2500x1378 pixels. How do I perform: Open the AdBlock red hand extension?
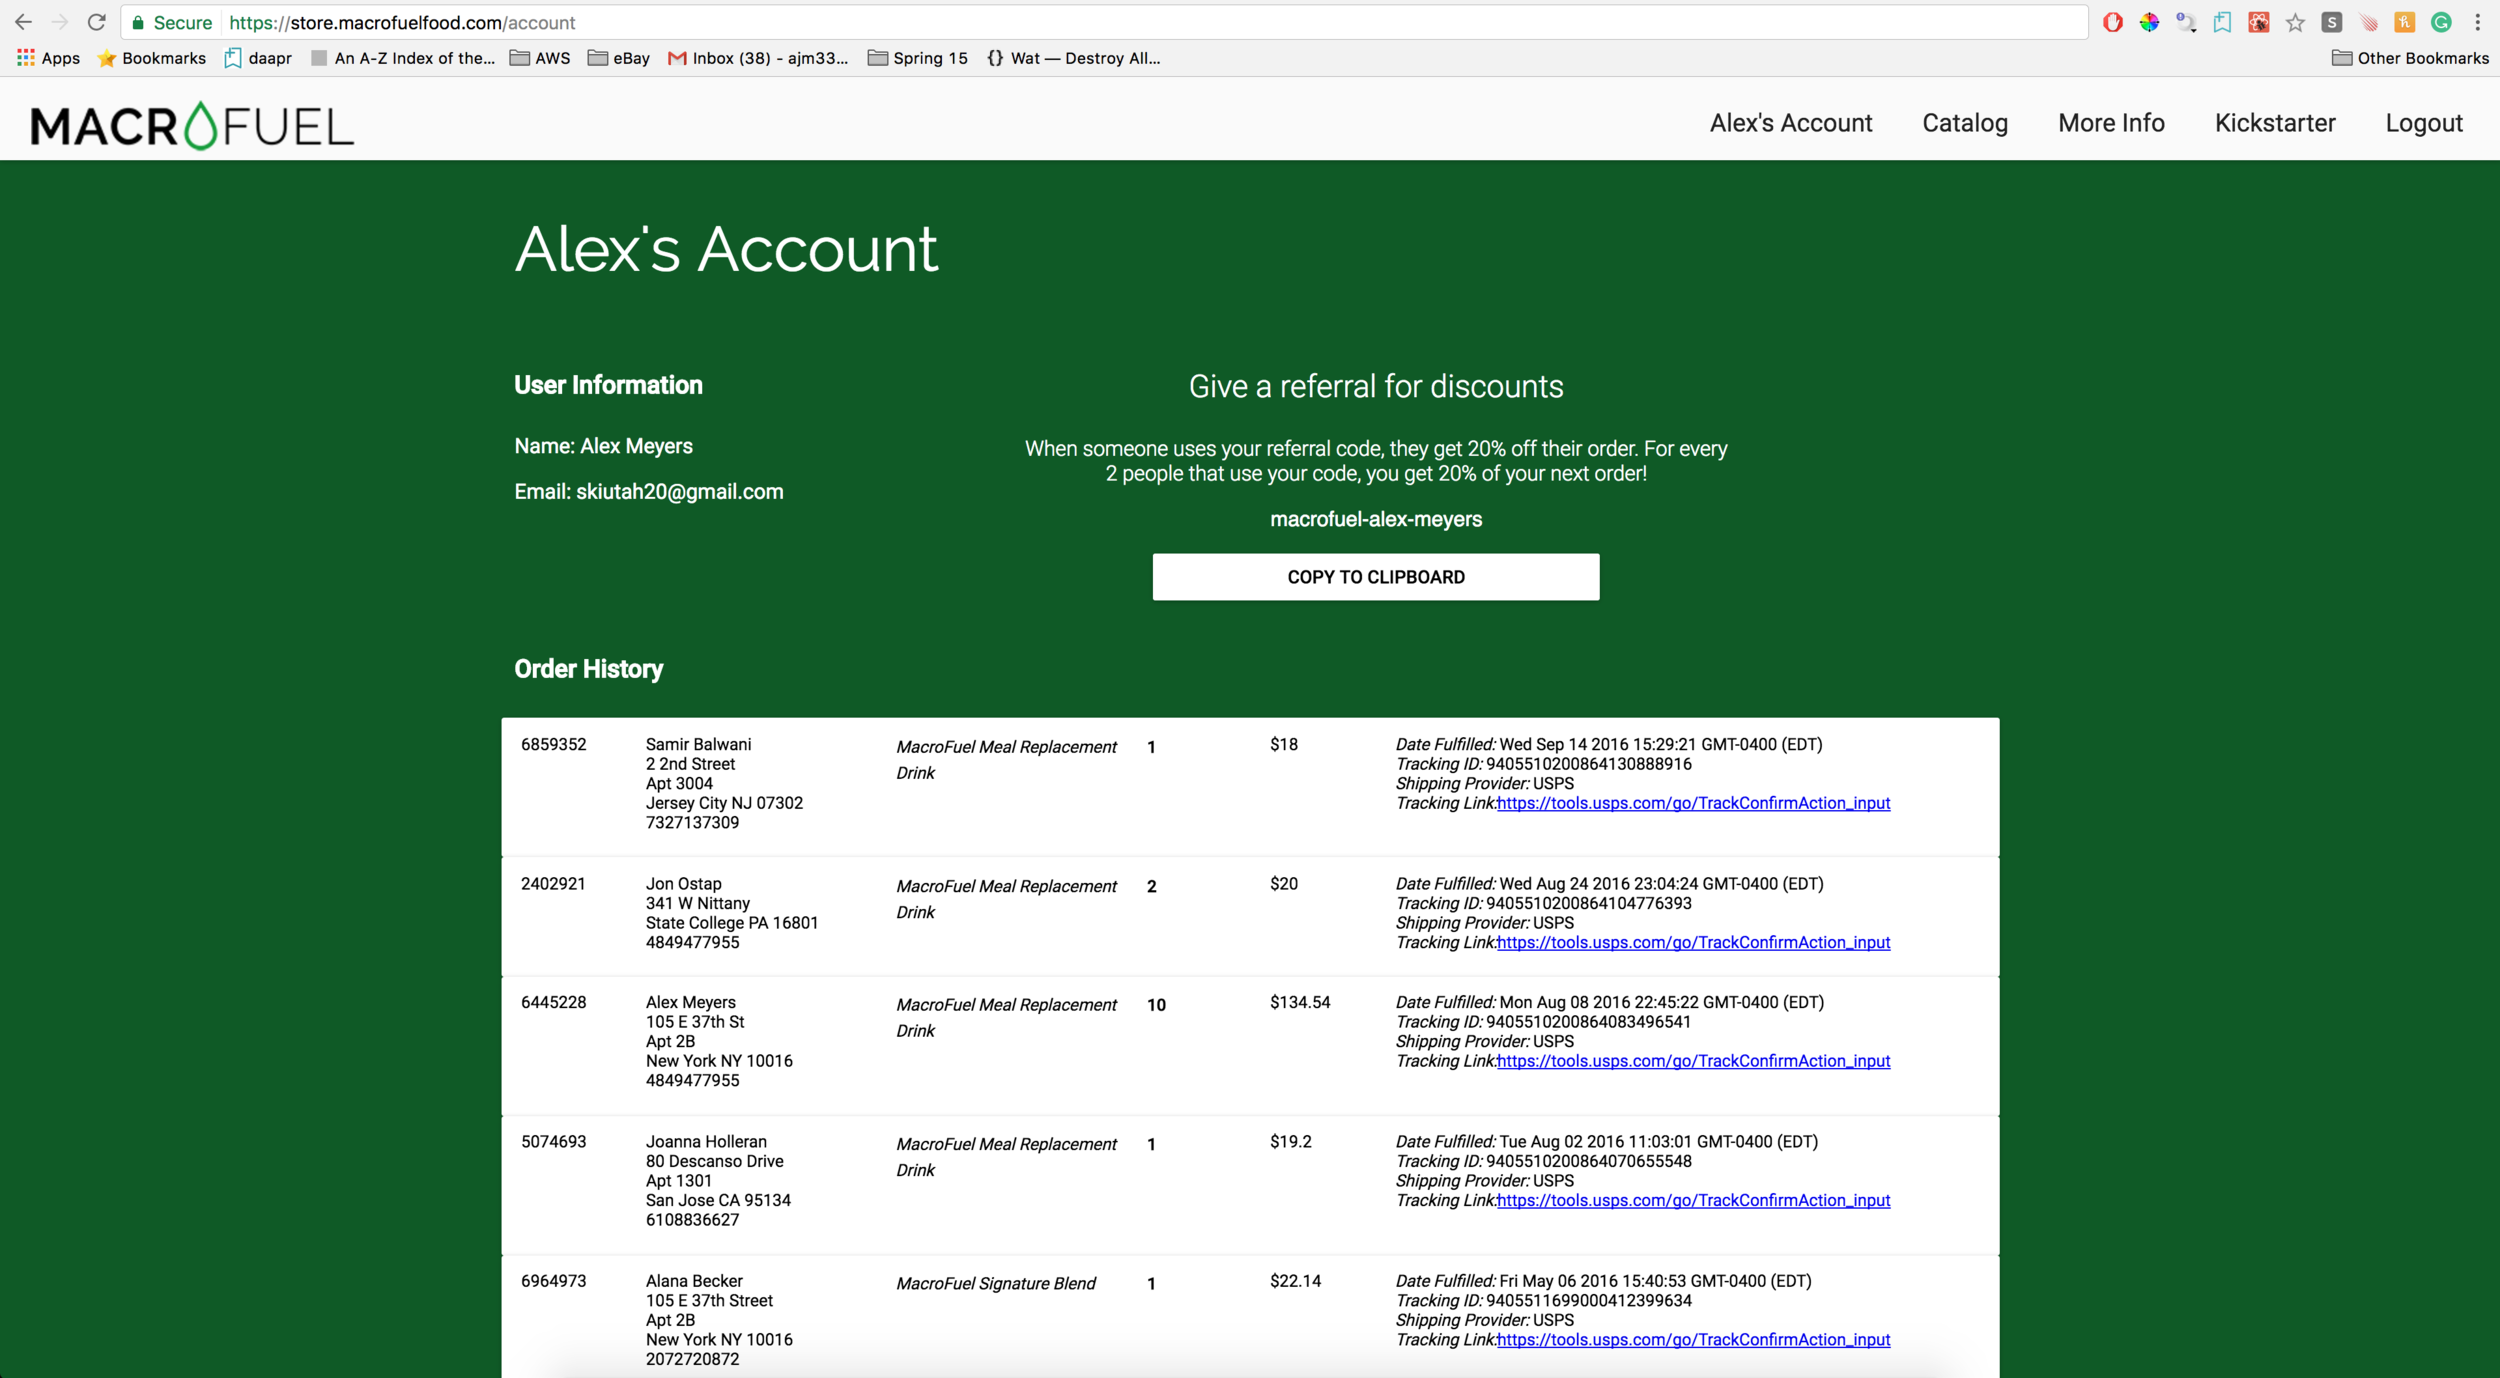2112,22
